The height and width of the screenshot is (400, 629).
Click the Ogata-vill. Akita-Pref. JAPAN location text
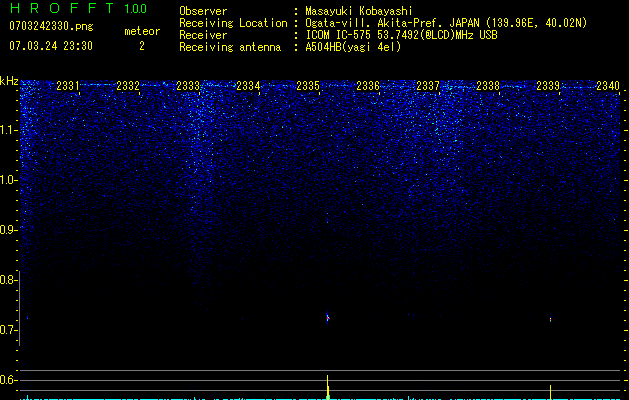[x=446, y=23]
